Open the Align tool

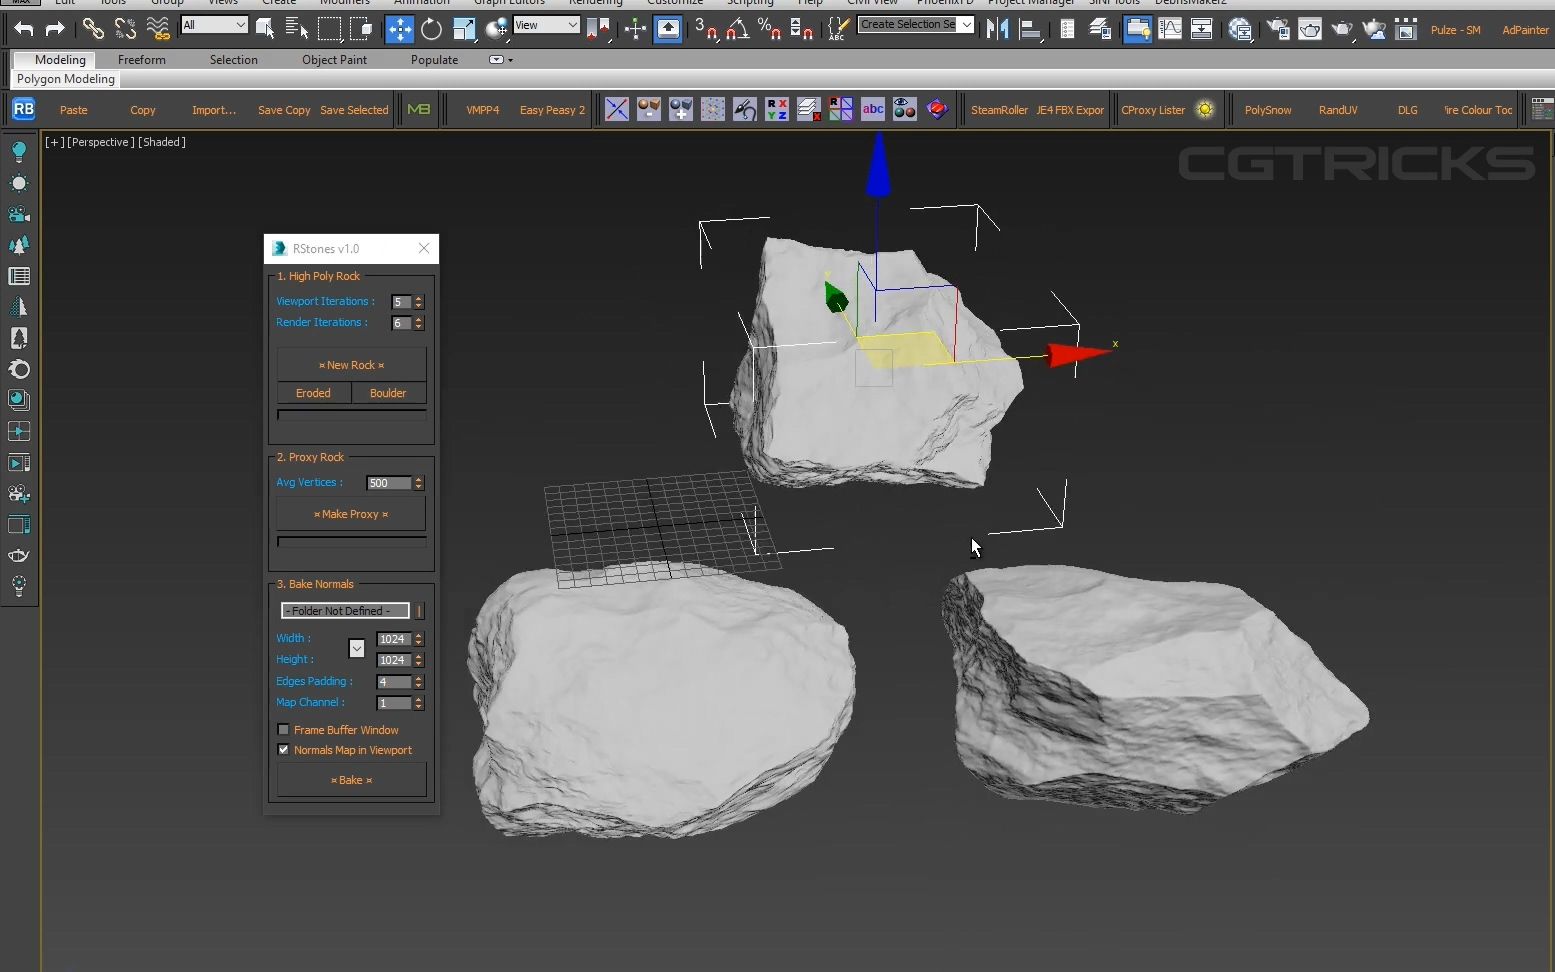point(1029,29)
